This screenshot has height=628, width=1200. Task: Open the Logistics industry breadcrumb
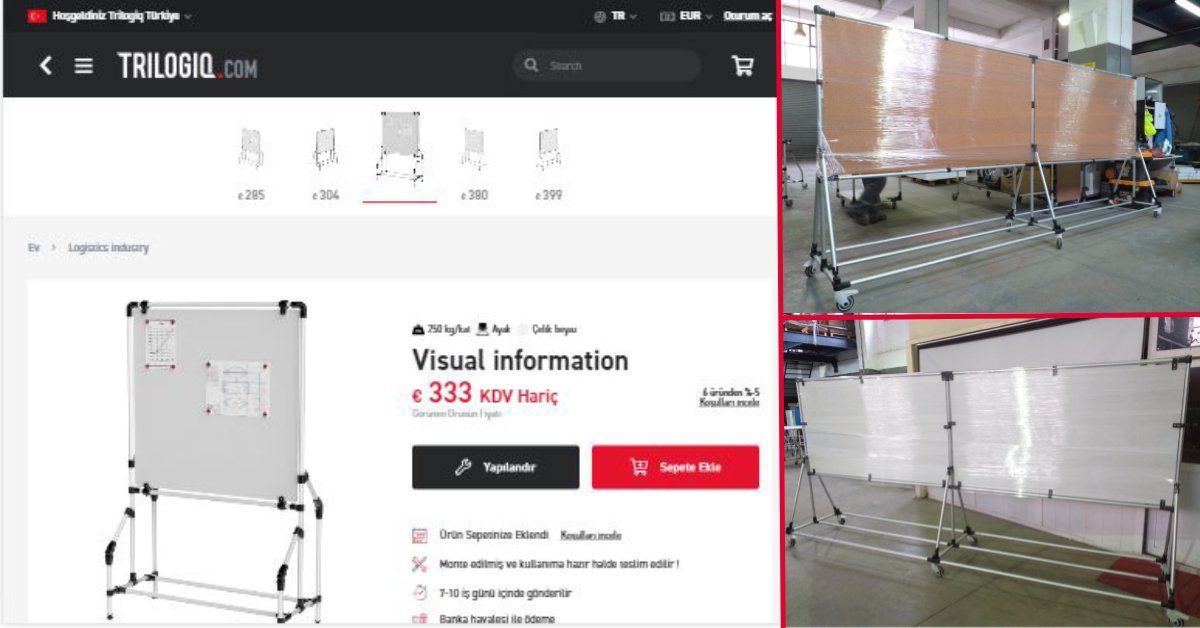tap(108, 247)
